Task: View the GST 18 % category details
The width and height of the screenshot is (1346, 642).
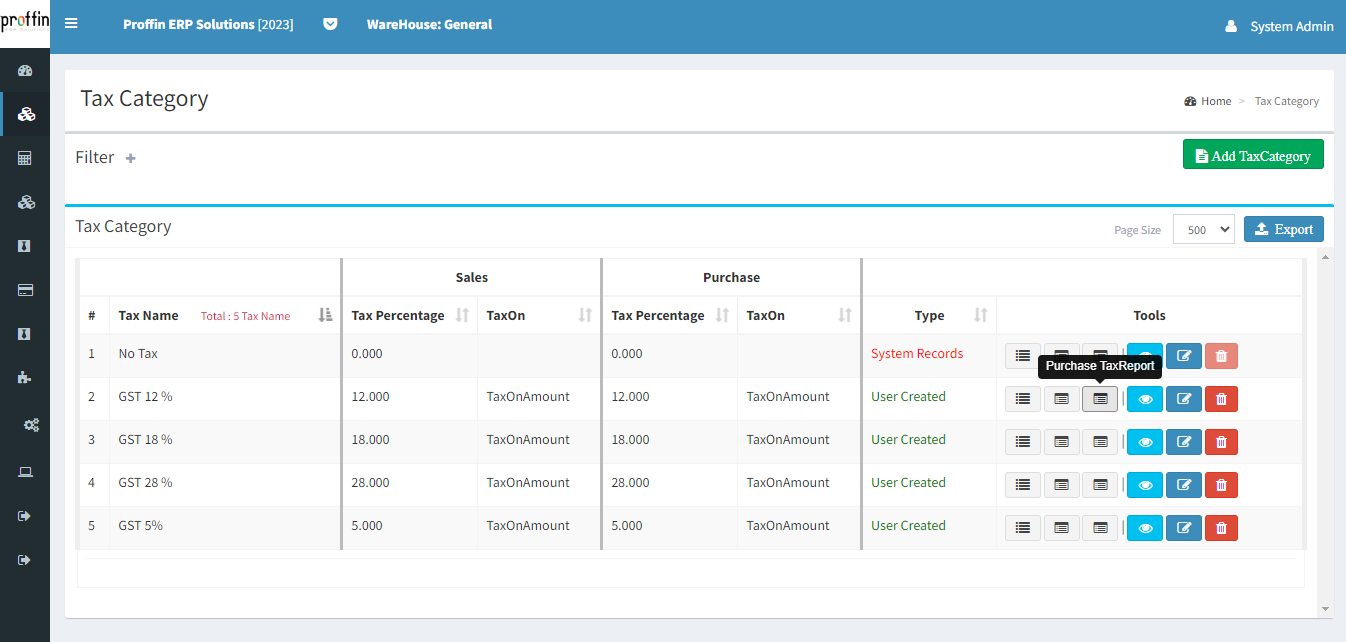Action: (1145, 442)
